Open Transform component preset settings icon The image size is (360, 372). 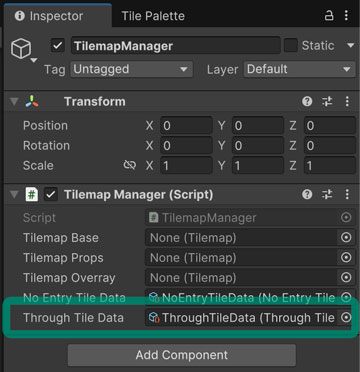point(327,101)
